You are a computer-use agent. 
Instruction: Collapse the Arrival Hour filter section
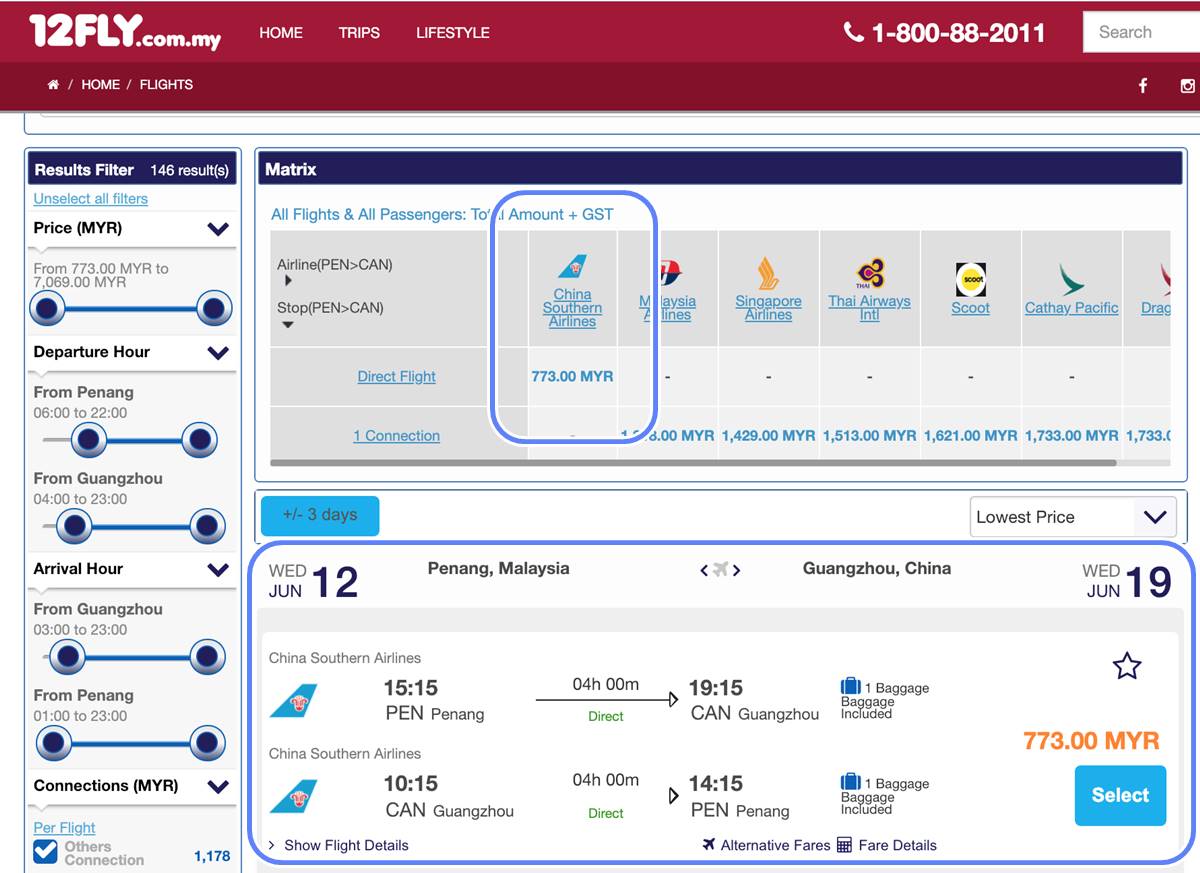point(218,570)
